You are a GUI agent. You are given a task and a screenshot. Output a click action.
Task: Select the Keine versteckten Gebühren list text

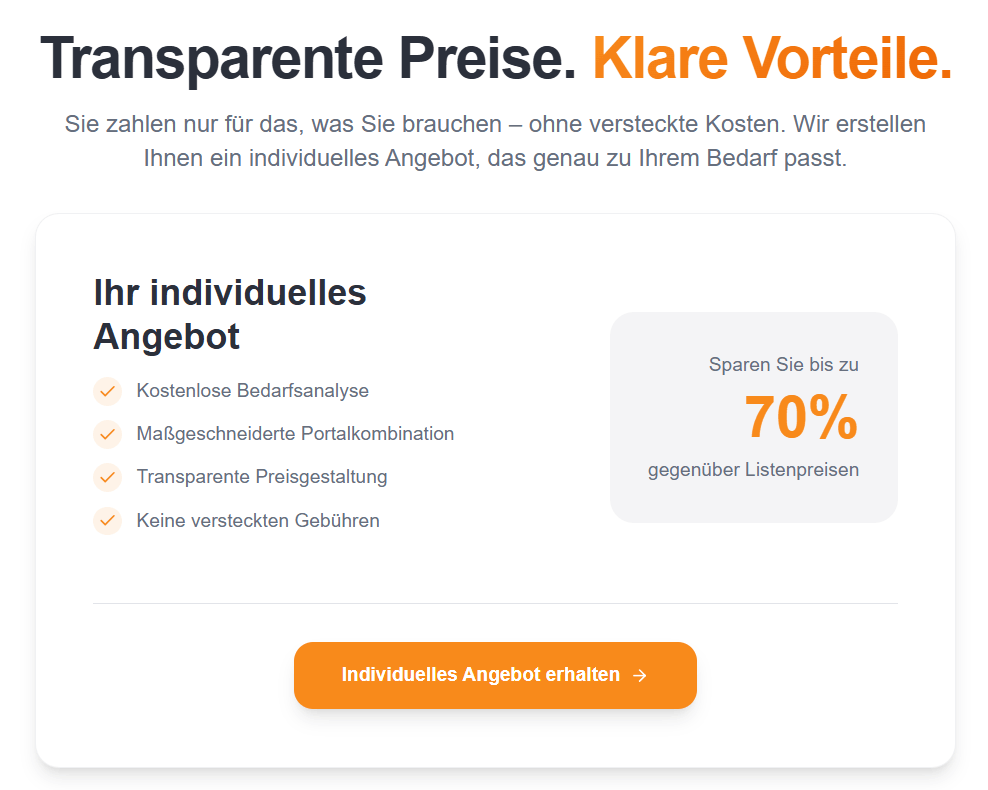(258, 520)
